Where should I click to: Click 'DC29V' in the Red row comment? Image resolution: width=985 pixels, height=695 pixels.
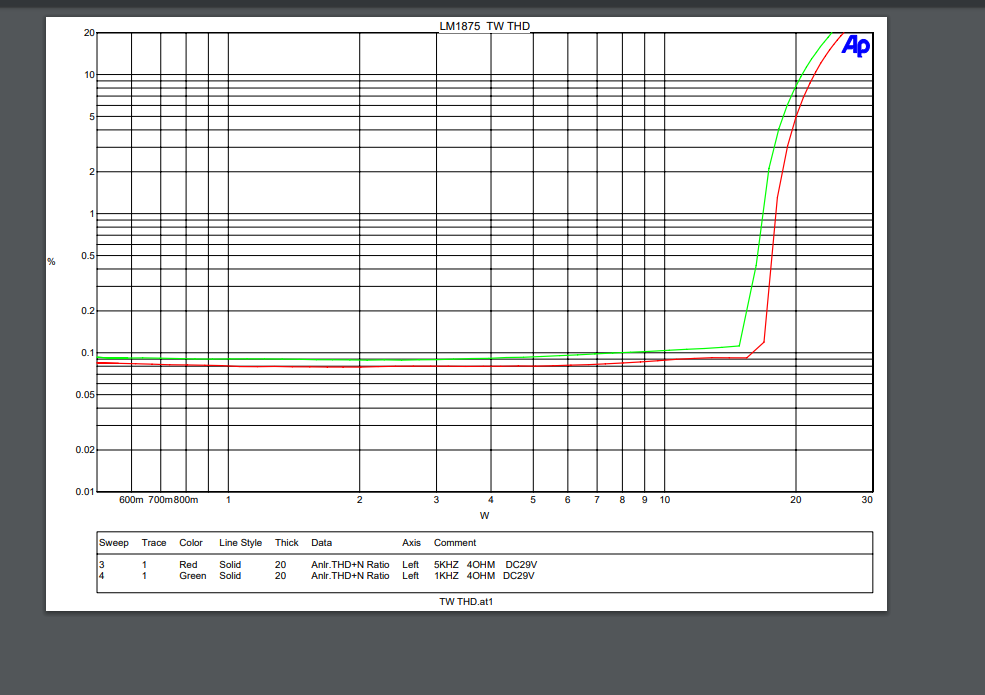pos(521,564)
